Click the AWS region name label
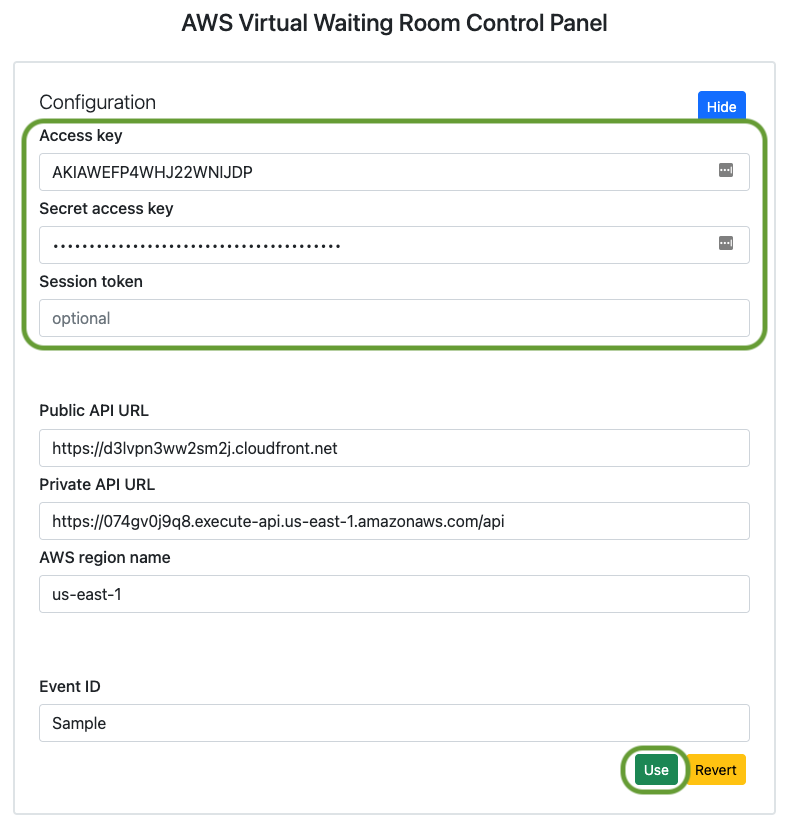This screenshot has width=788, height=825. 105,557
